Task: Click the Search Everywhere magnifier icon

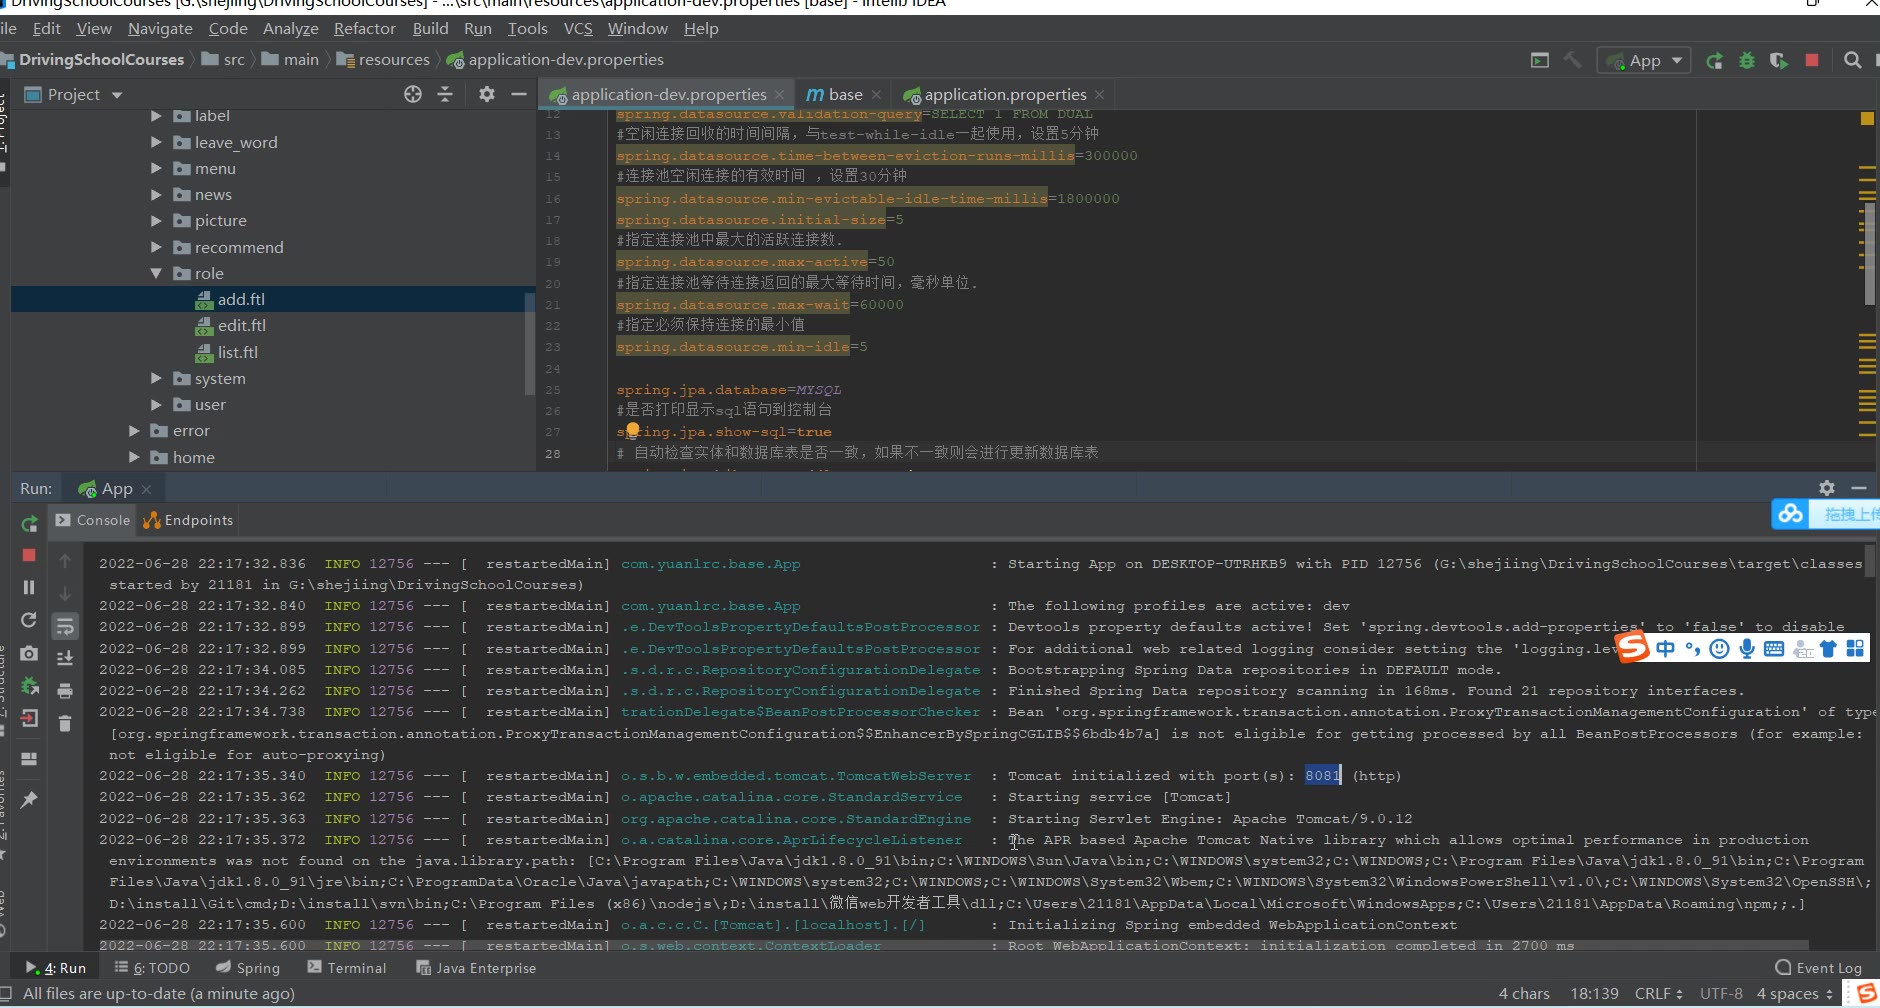Action: 1852,61
